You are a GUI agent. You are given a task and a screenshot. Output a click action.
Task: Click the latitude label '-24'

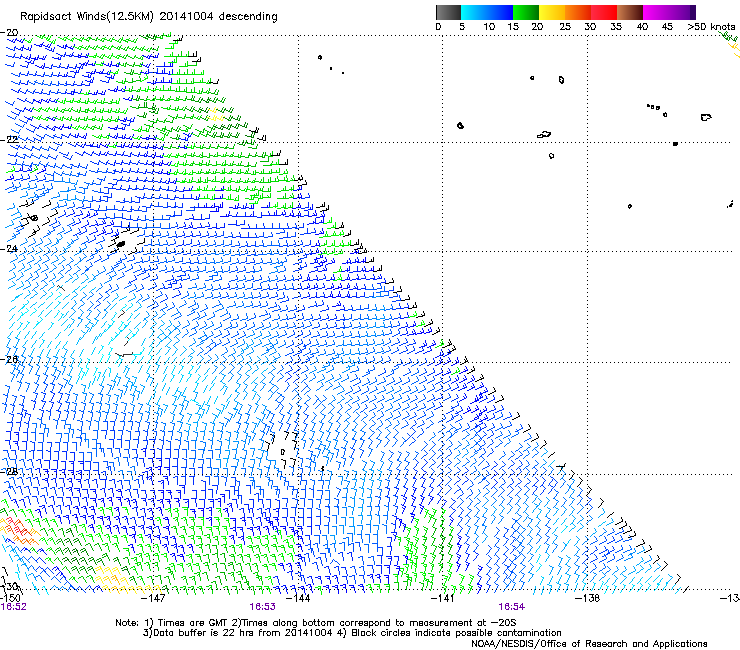(9, 248)
